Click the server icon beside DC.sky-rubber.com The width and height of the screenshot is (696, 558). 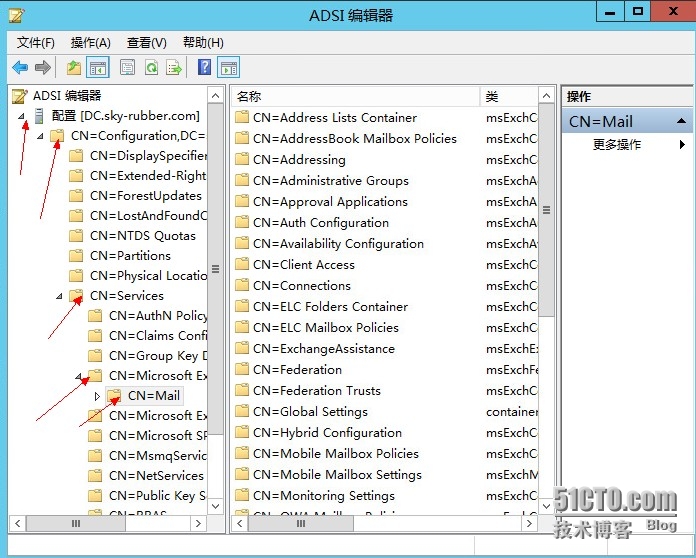[x=40, y=116]
